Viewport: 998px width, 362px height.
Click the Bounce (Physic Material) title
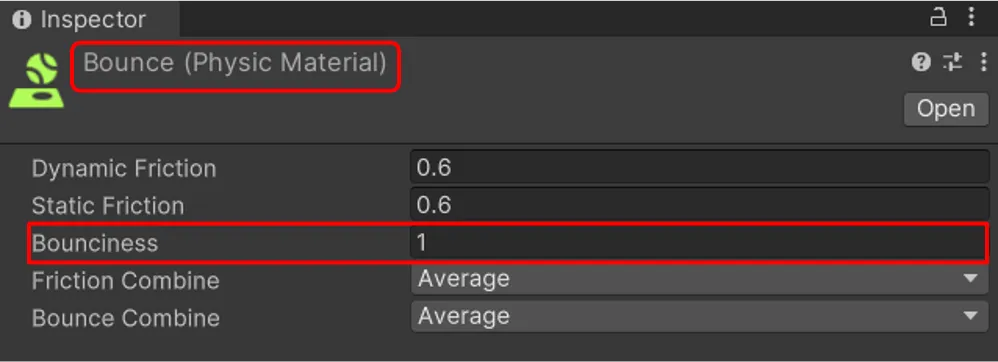[235, 62]
